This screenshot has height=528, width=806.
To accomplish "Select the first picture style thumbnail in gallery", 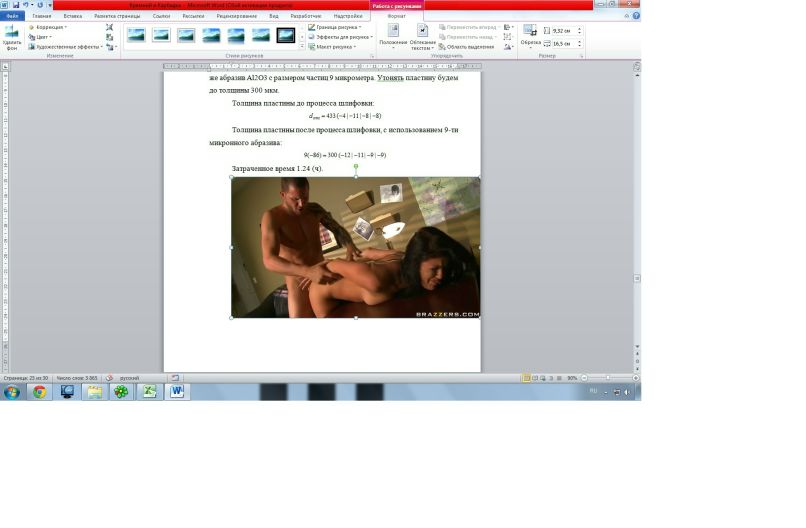I will click(135, 35).
